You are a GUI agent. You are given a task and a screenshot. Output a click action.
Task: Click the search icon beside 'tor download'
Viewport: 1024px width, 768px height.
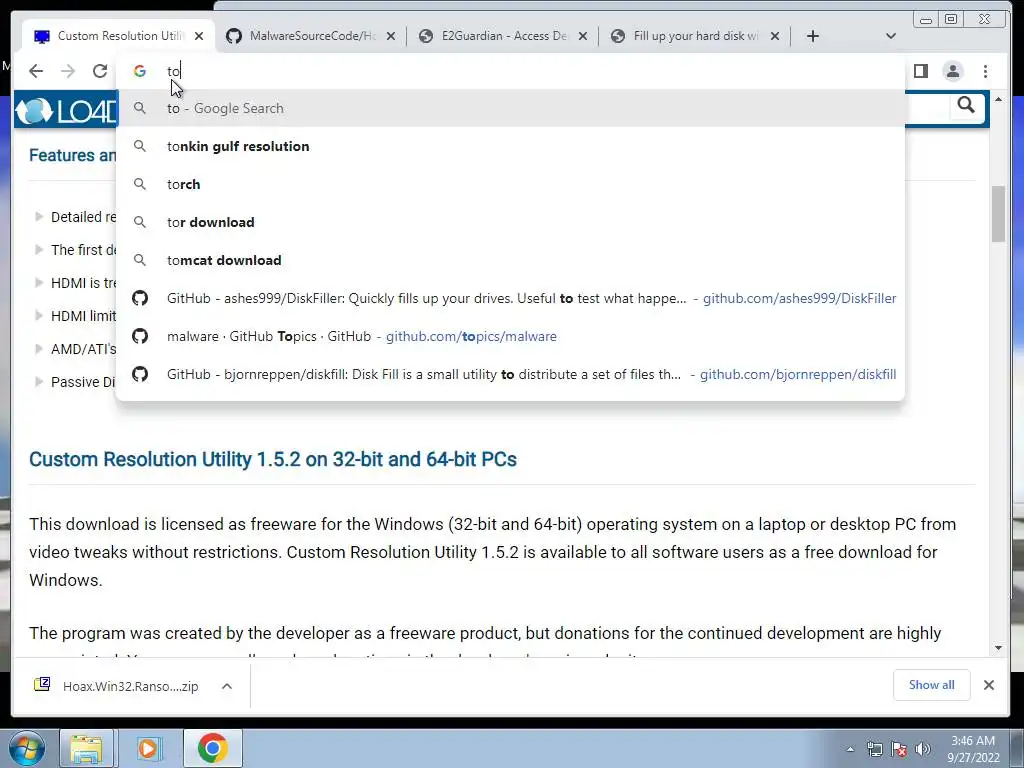(x=140, y=222)
